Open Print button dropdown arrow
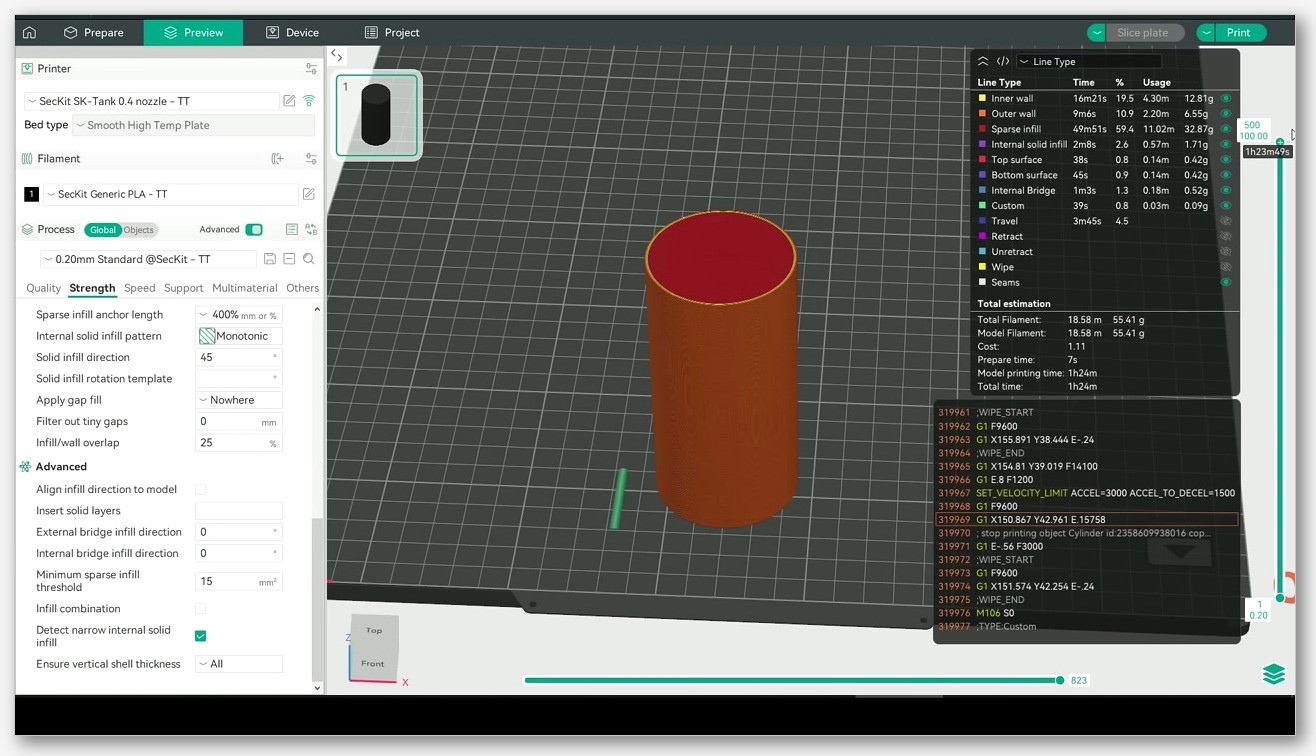Viewport: 1316px width, 756px height. coord(1206,33)
